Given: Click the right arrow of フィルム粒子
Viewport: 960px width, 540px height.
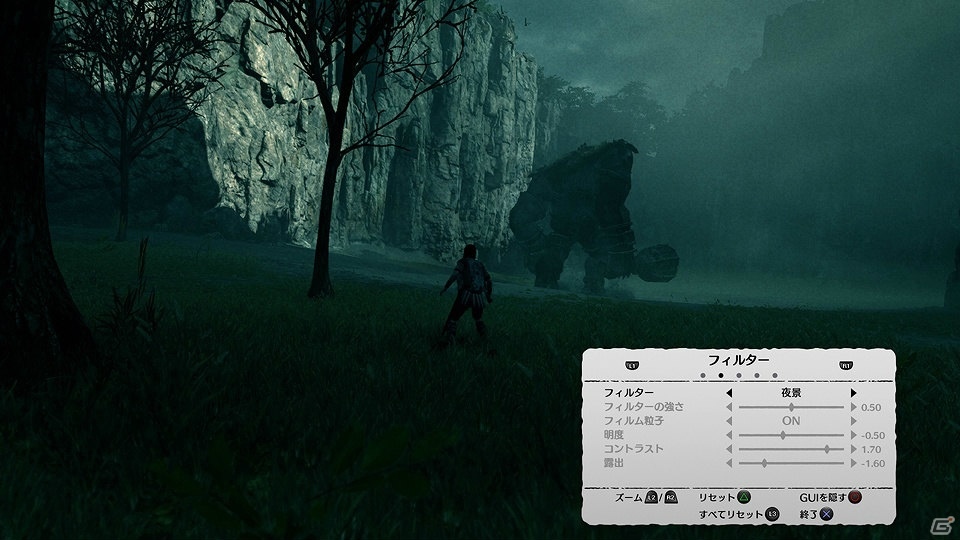Looking at the screenshot, I should [853, 421].
